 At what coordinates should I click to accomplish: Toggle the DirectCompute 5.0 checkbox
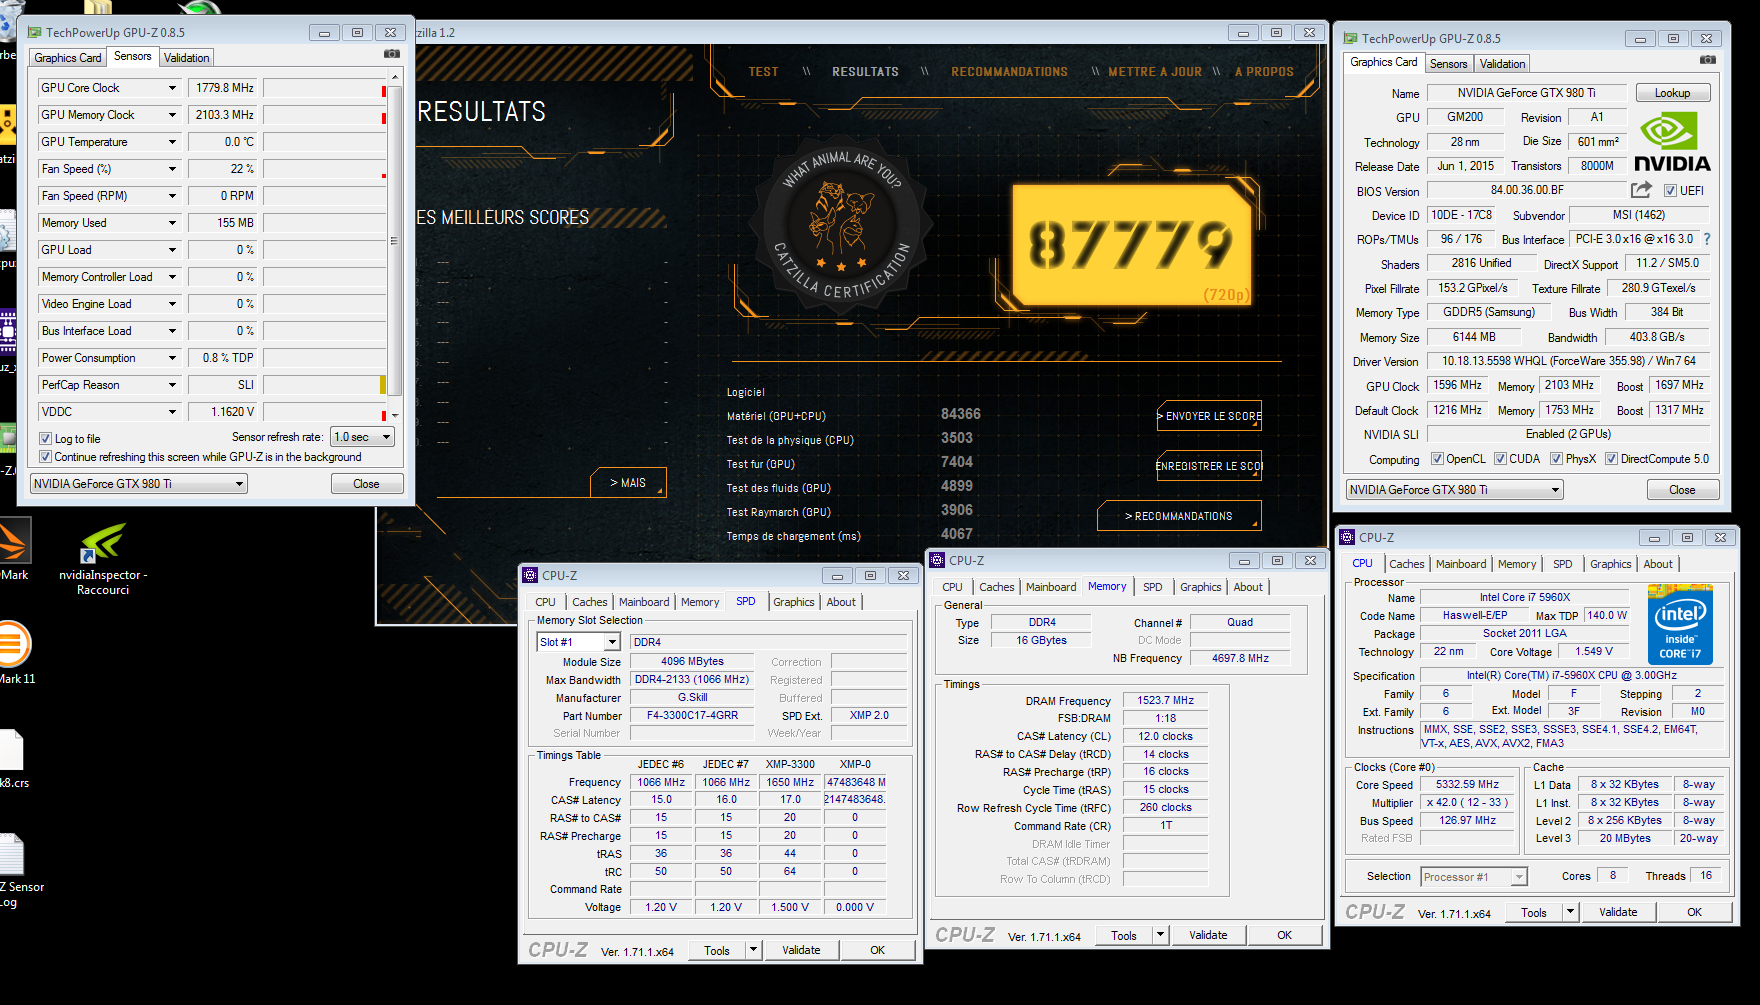pyautogui.click(x=1611, y=459)
